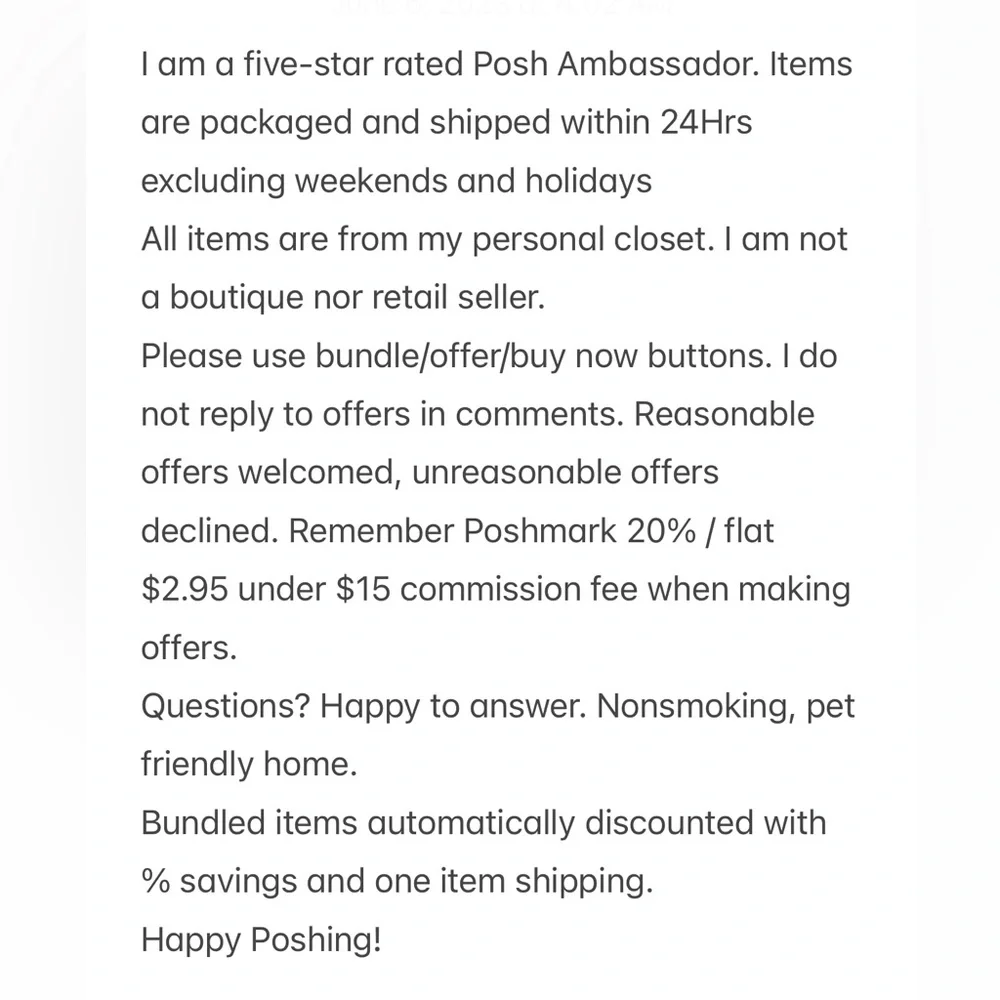Click the faded timestamp at the top

click(504, 6)
